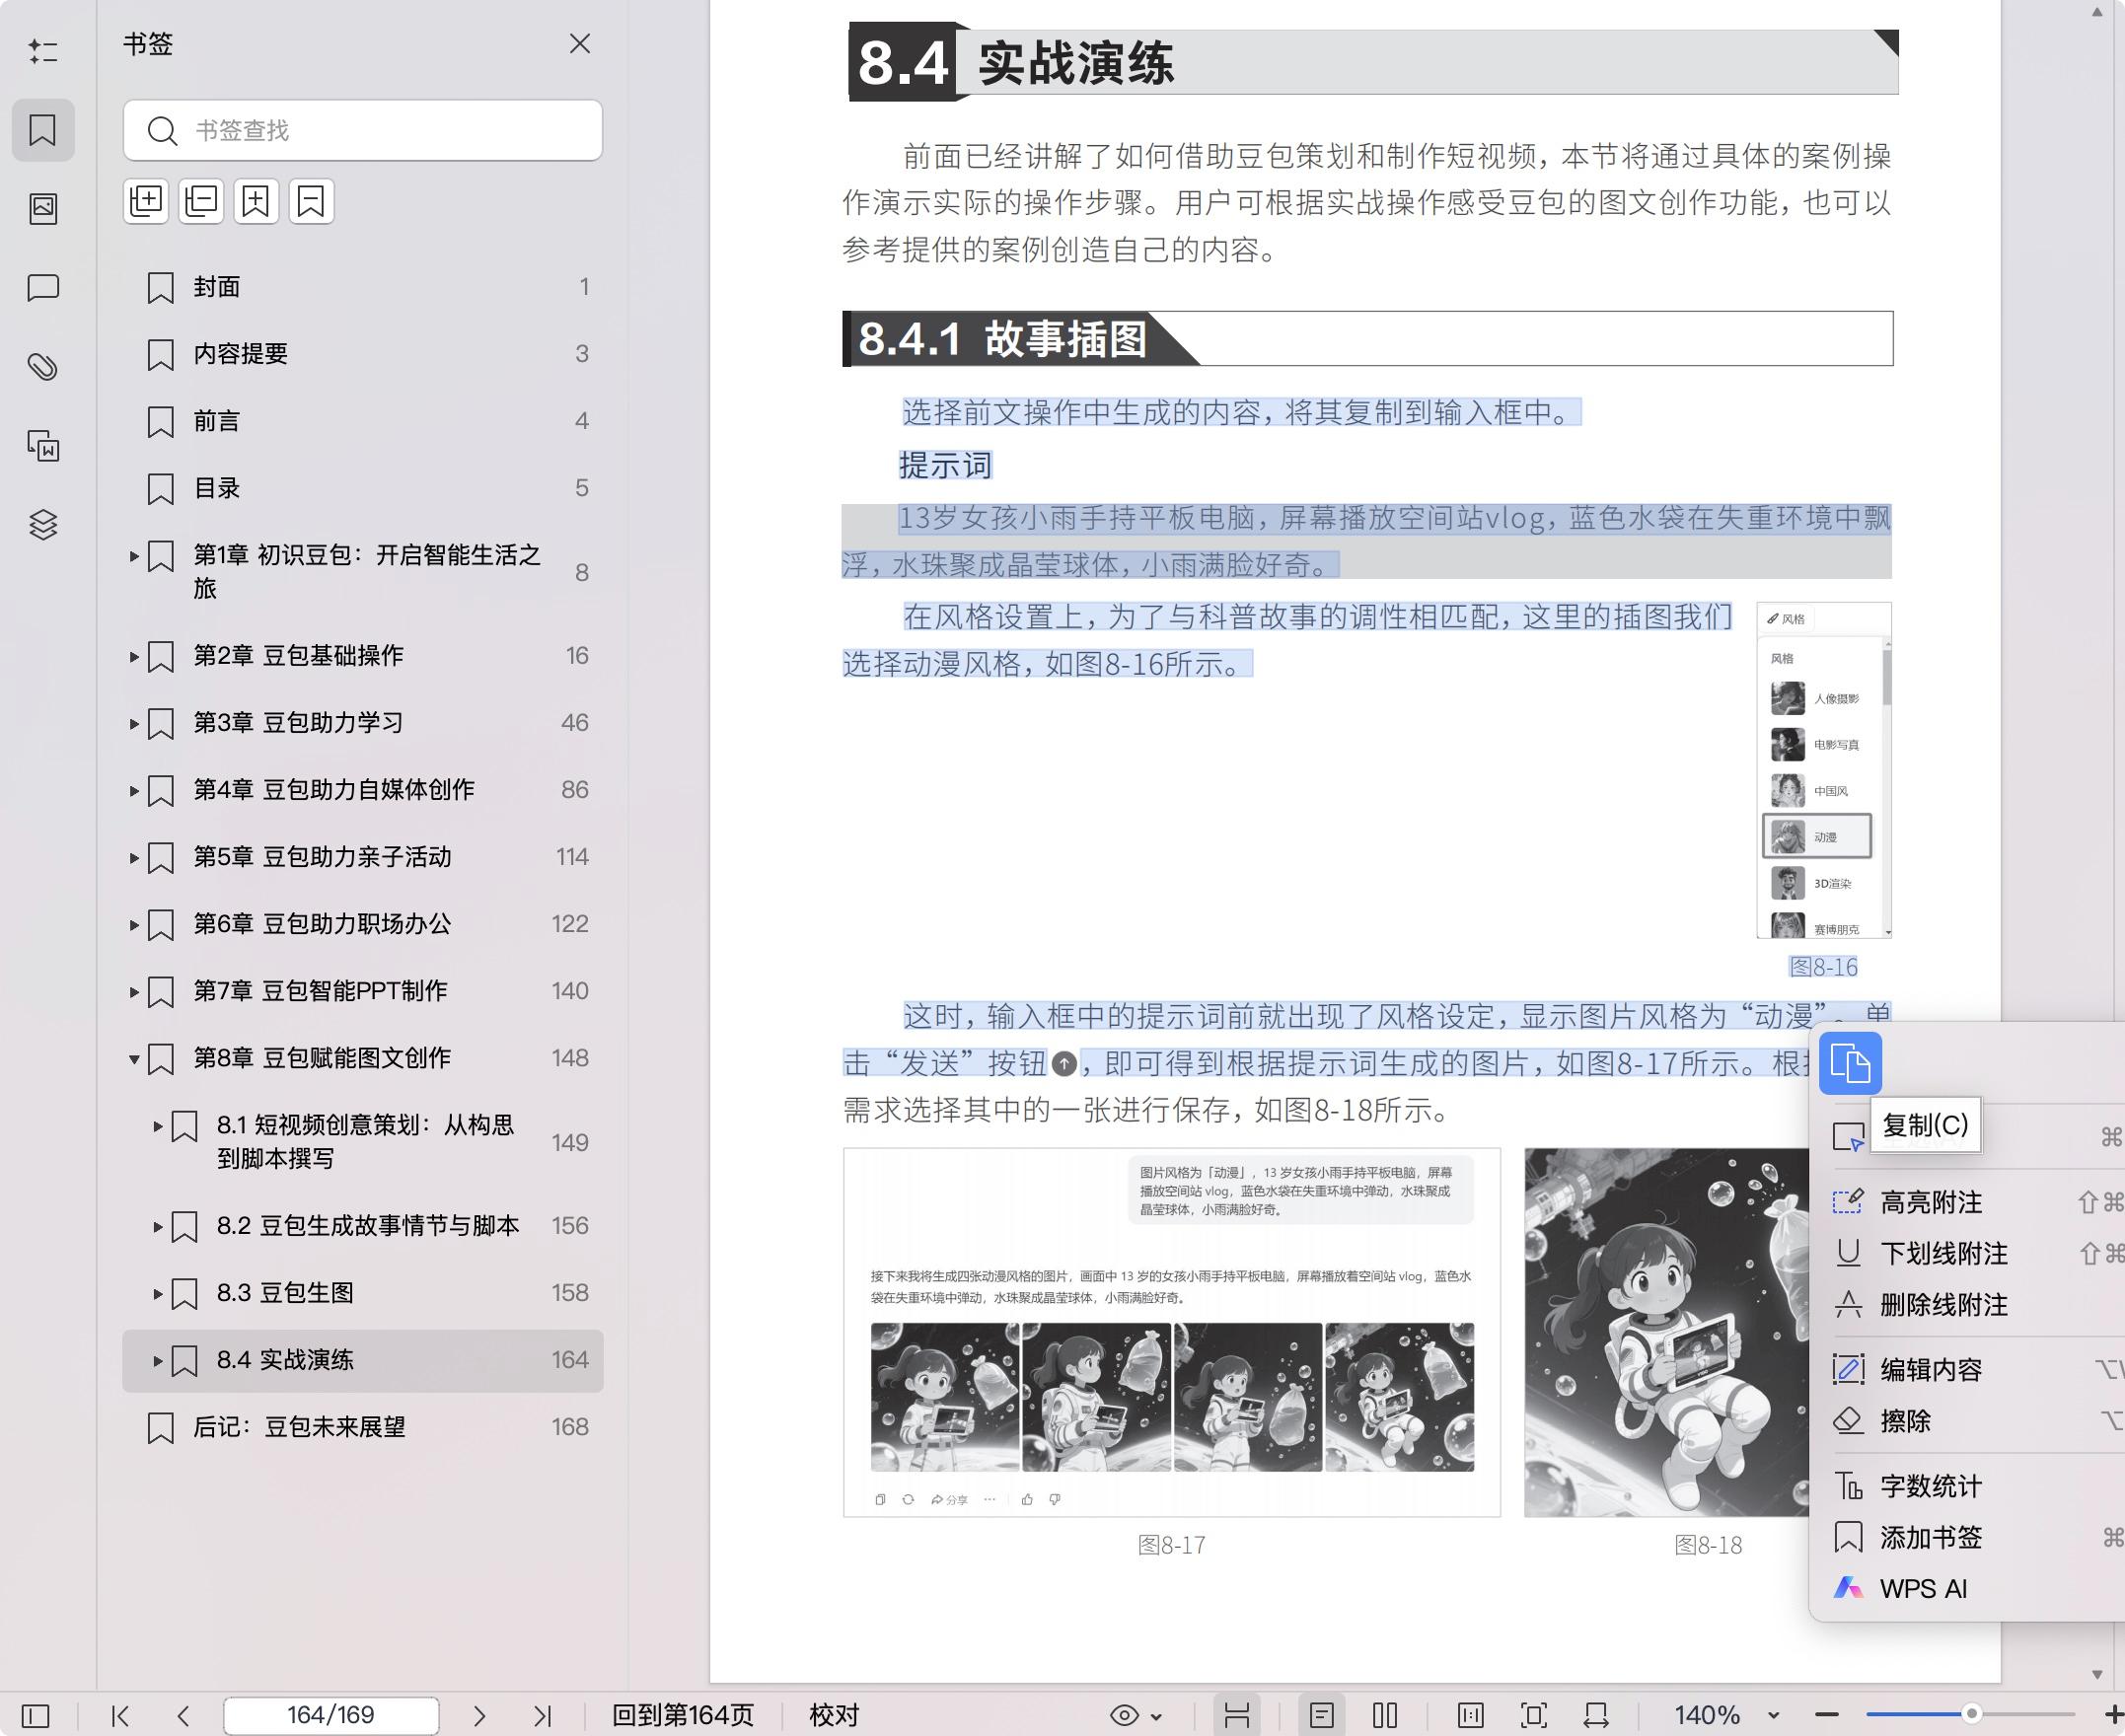Expand 第2章 豆包基础操作 bookmark

coord(134,656)
